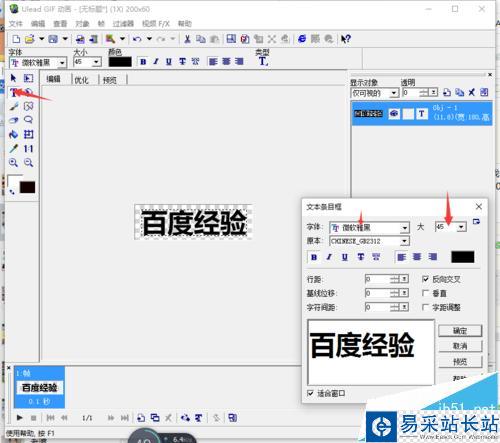Expand the Open file arrow dropdown
The image size is (500, 443).
(41, 39)
